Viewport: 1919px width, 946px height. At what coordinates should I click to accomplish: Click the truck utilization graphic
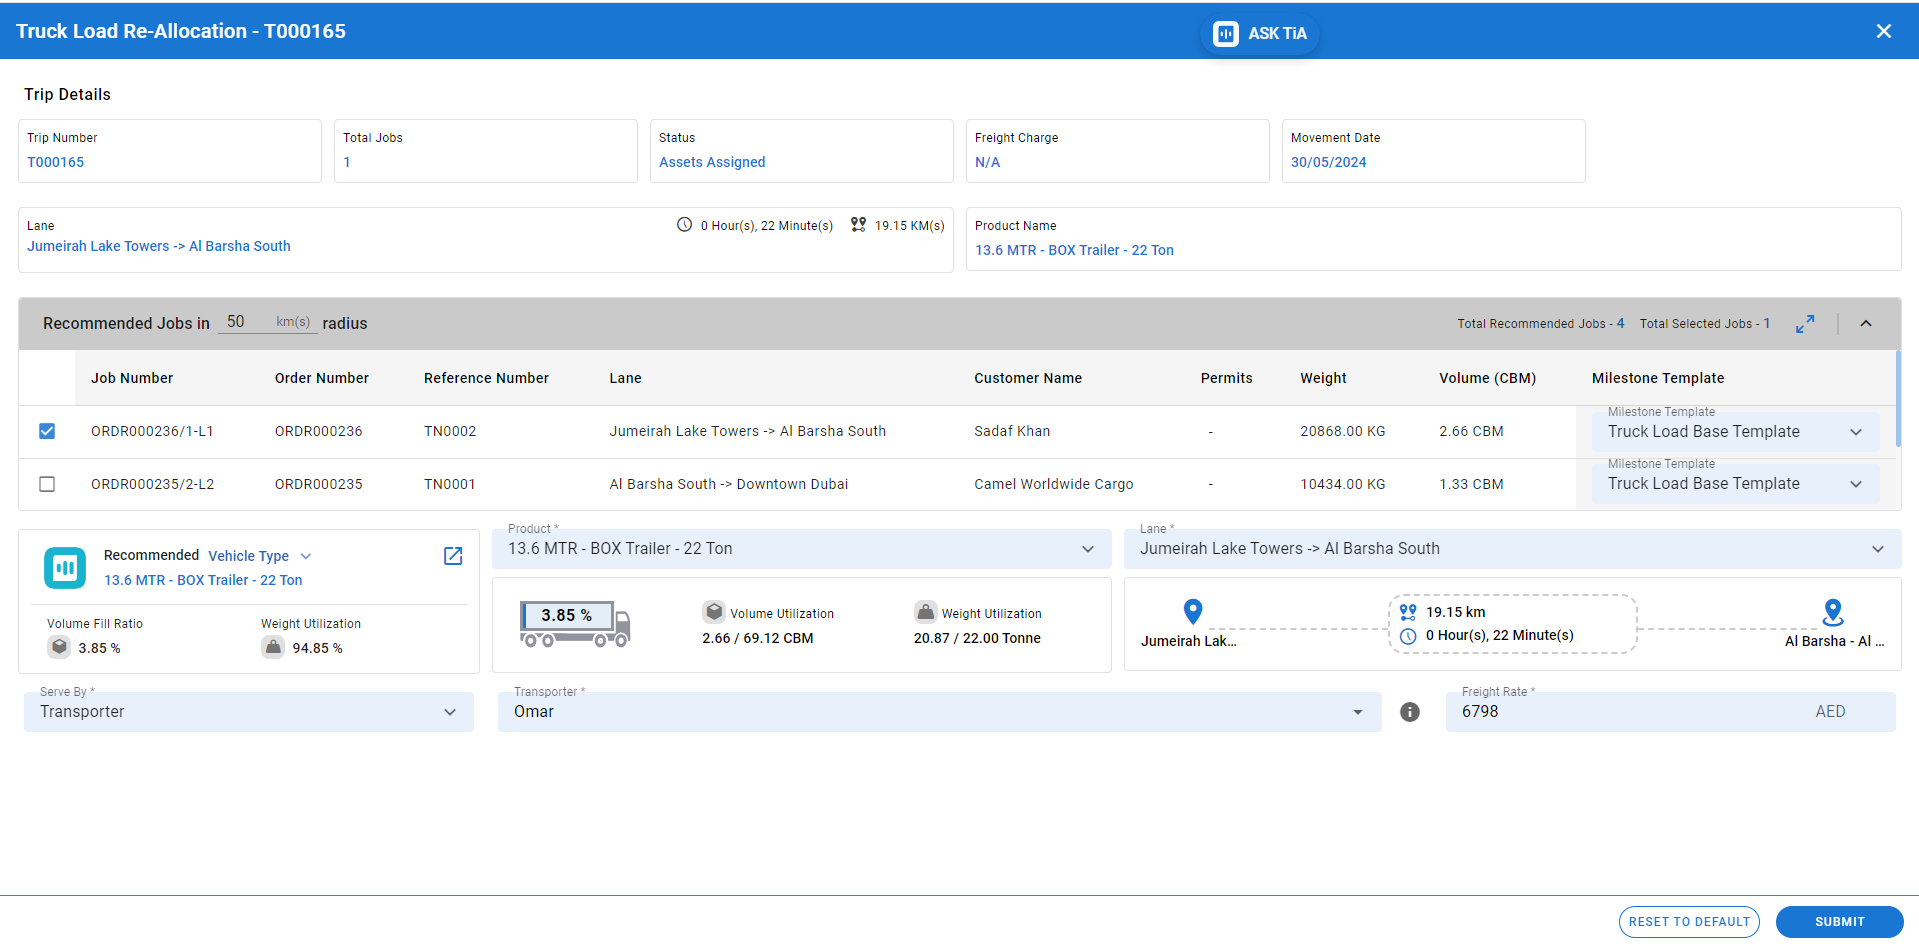pos(575,624)
